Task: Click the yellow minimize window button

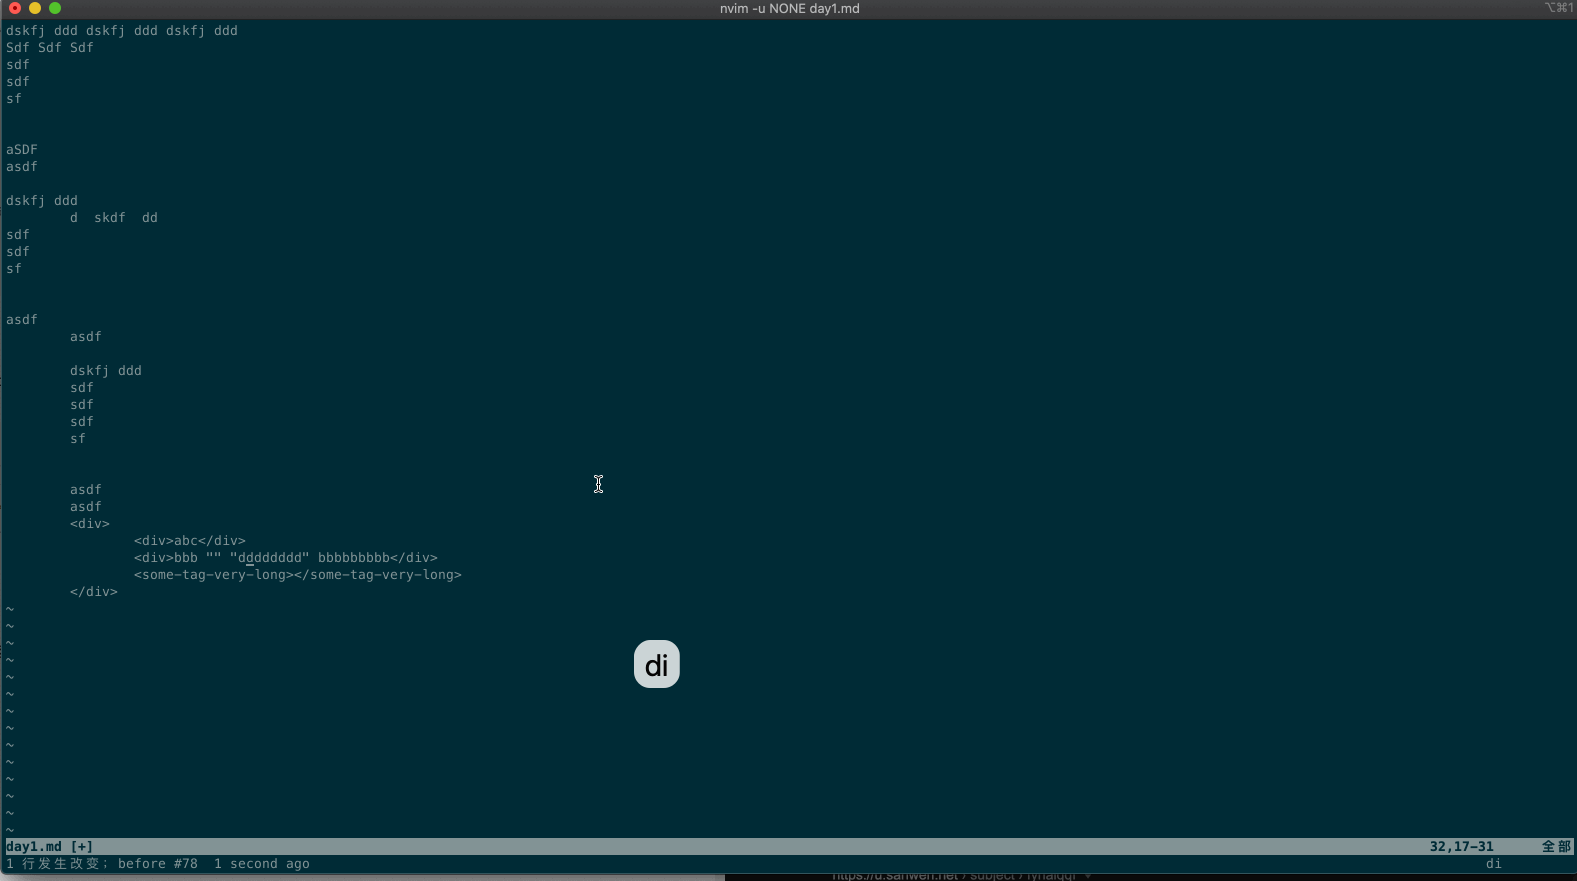Action: (x=35, y=8)
